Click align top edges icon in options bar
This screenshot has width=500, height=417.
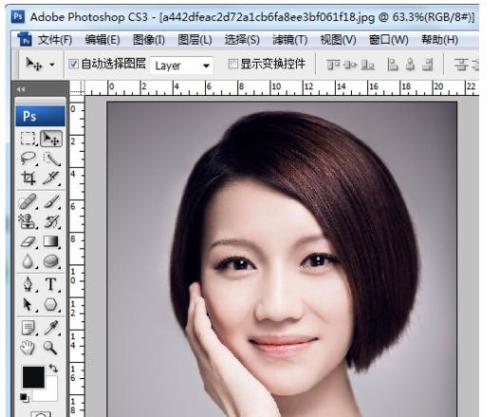click(333, 65)
